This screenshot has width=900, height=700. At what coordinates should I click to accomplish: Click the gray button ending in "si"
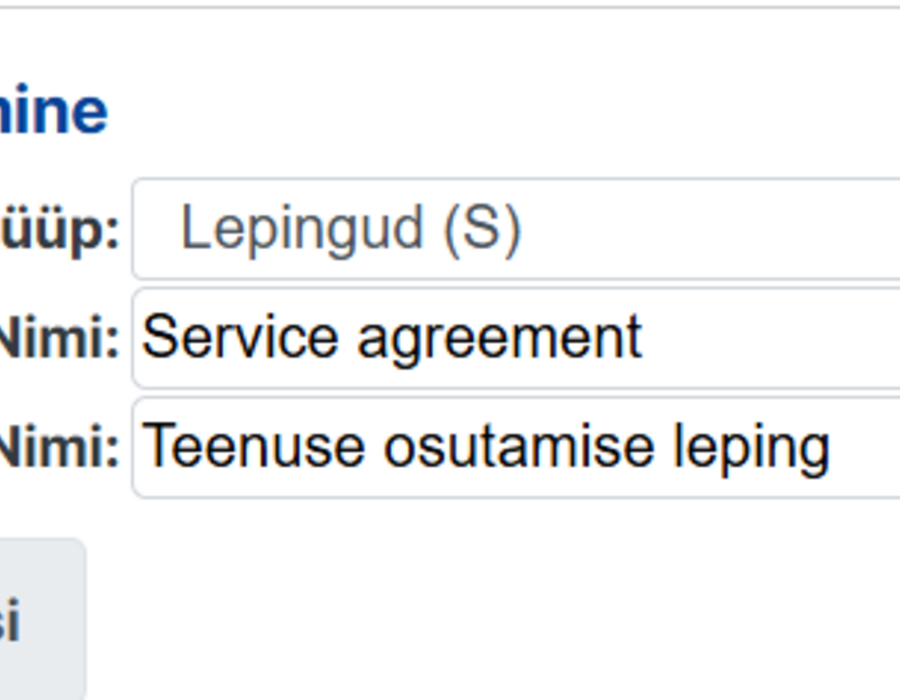[x=41, y=619]
